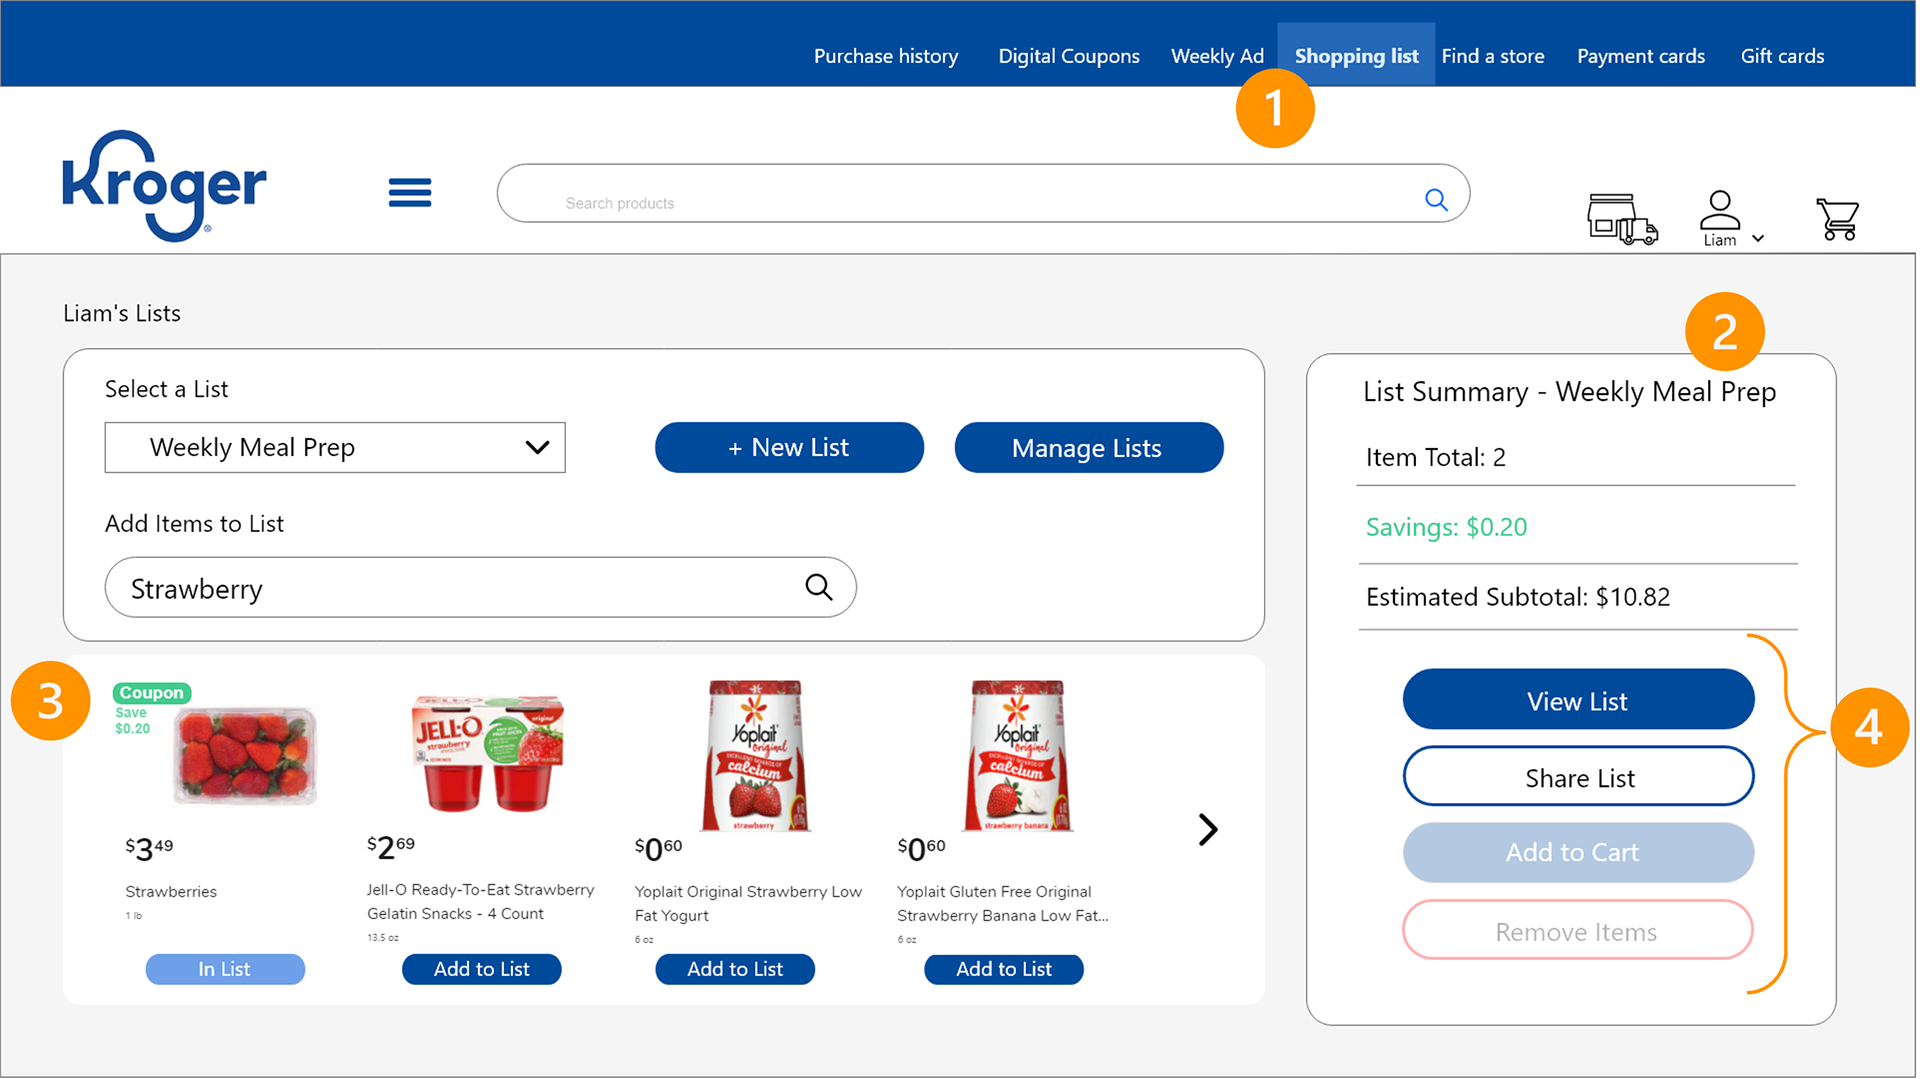This screenshot has width=1920, height=1079.
Task: Click the green Coupon badge on Strawberries
Action: 152,693
